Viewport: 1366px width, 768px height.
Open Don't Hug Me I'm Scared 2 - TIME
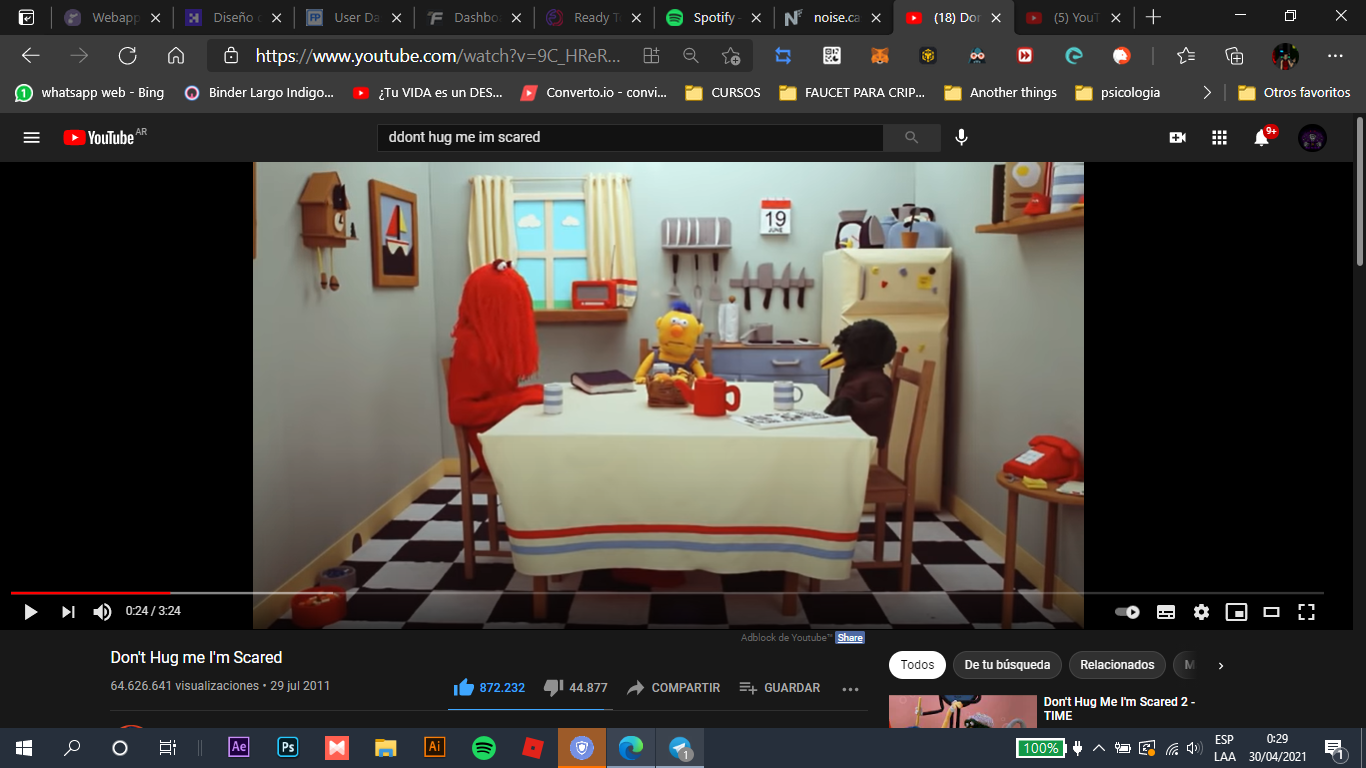1119,709
